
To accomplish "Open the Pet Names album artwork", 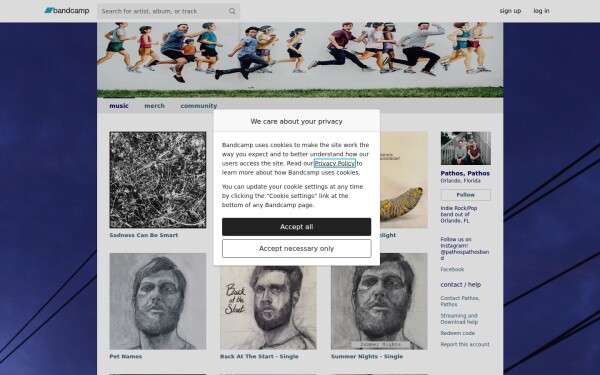I will (158, 301).
